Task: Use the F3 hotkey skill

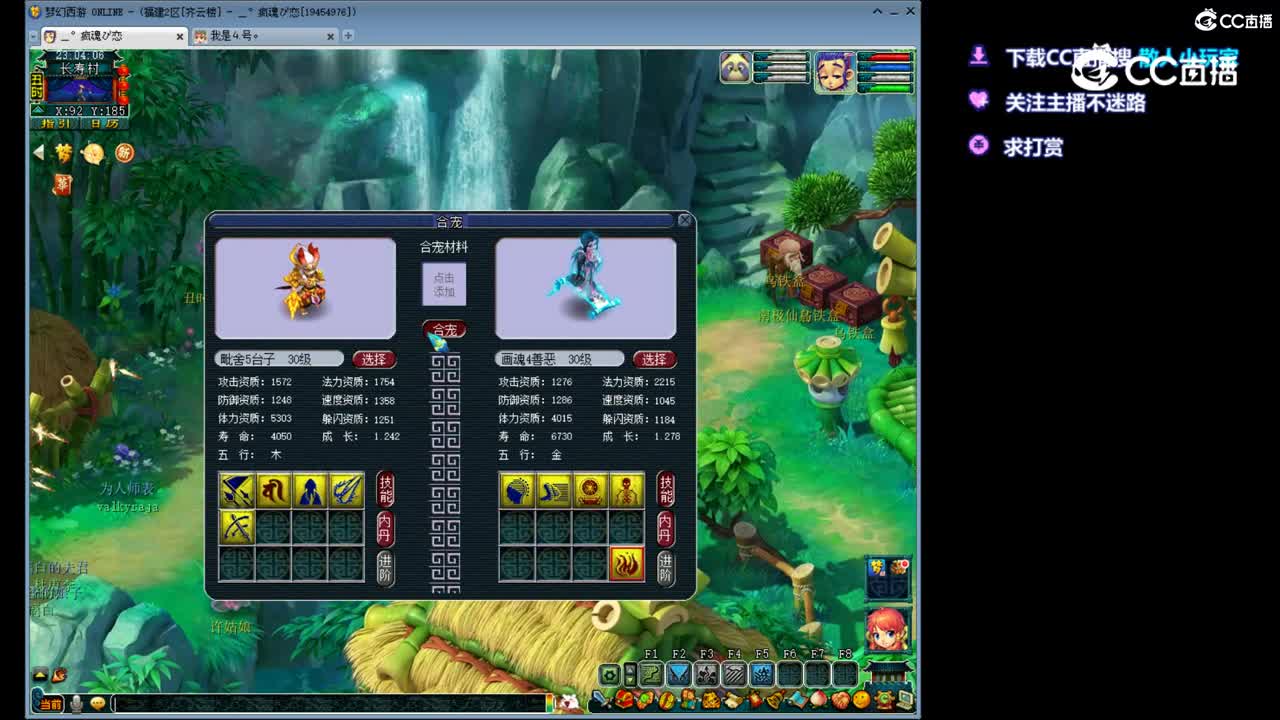Action: coord(707,674)
